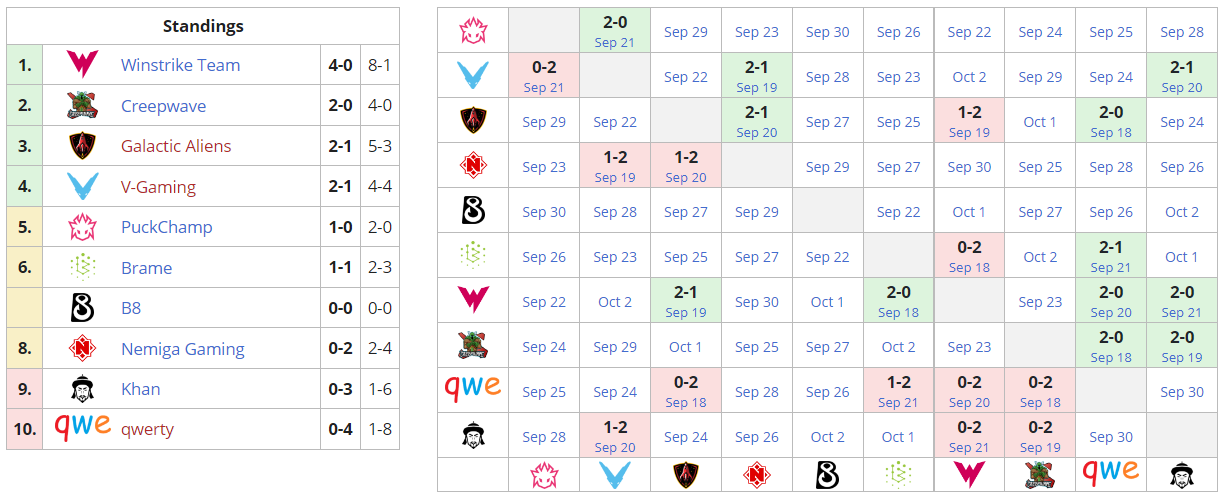
Task: Follow the PuckChamp link in Standings
Action: (x=166, y=227)
